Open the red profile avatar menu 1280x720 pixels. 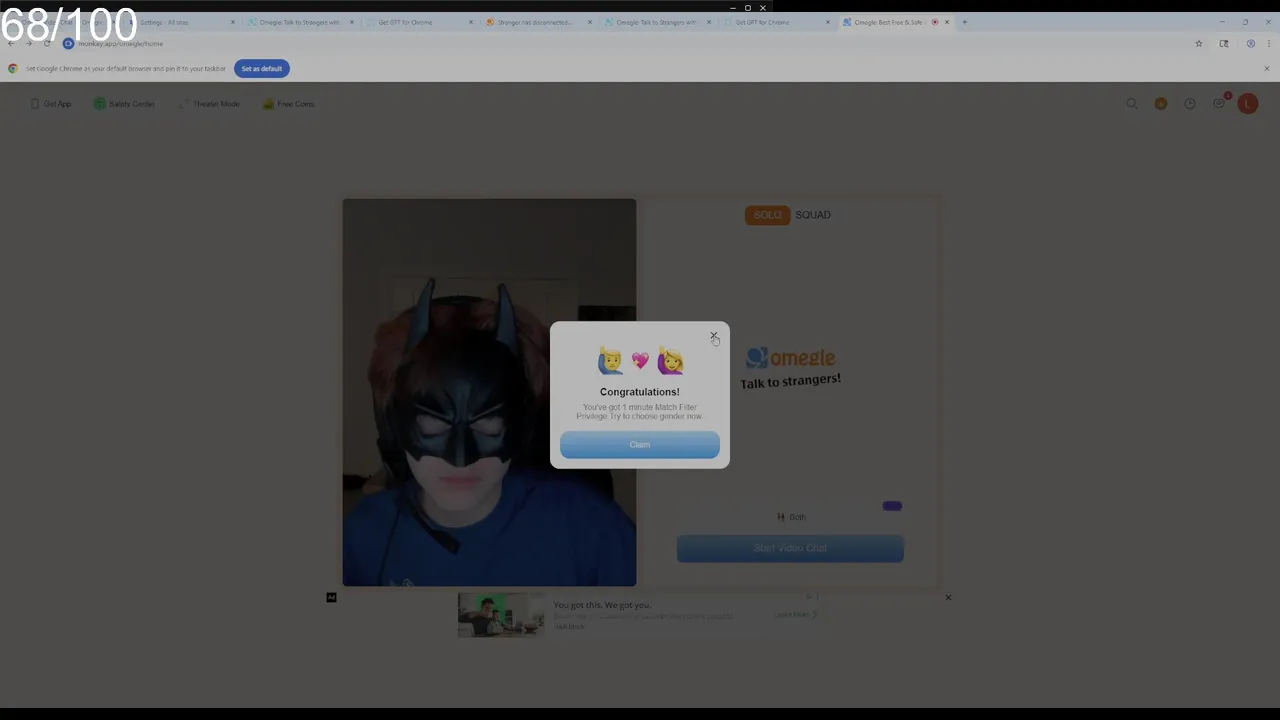(1248, 104)
